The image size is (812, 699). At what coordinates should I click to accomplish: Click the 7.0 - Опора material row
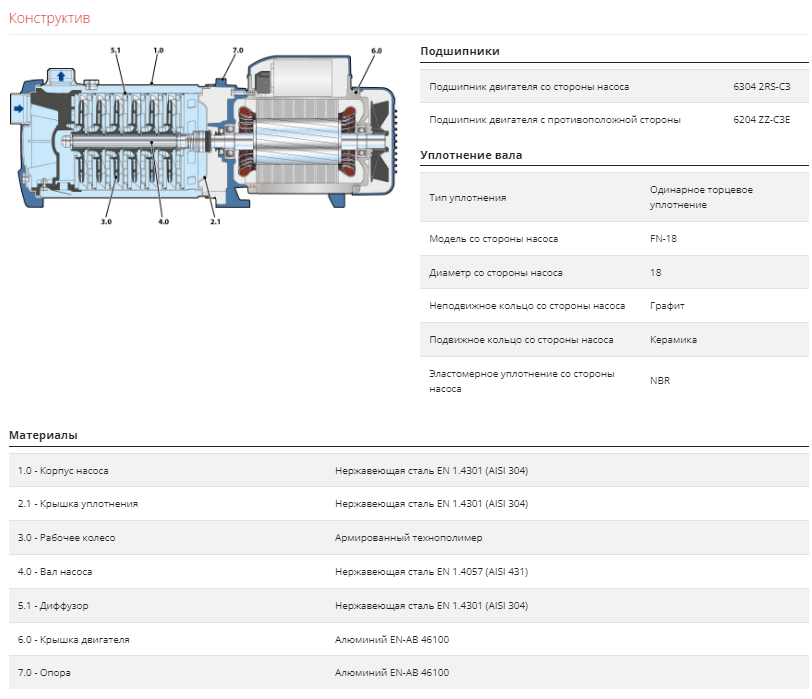coord(409,673)
